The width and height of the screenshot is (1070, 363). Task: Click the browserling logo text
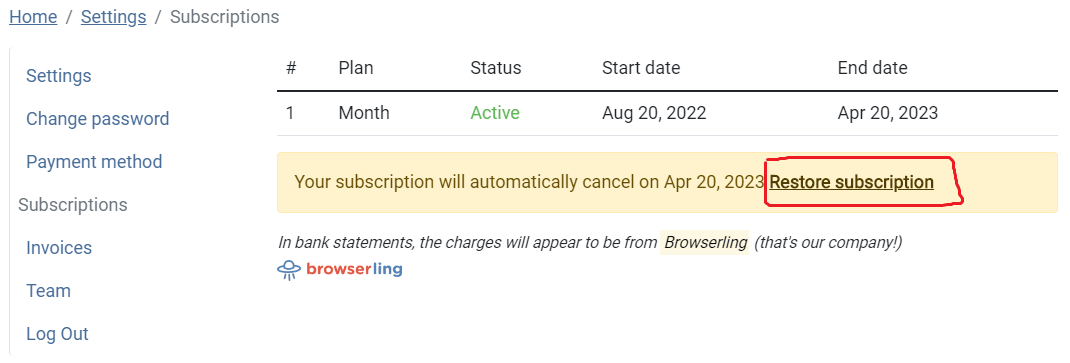pos(354,269)
